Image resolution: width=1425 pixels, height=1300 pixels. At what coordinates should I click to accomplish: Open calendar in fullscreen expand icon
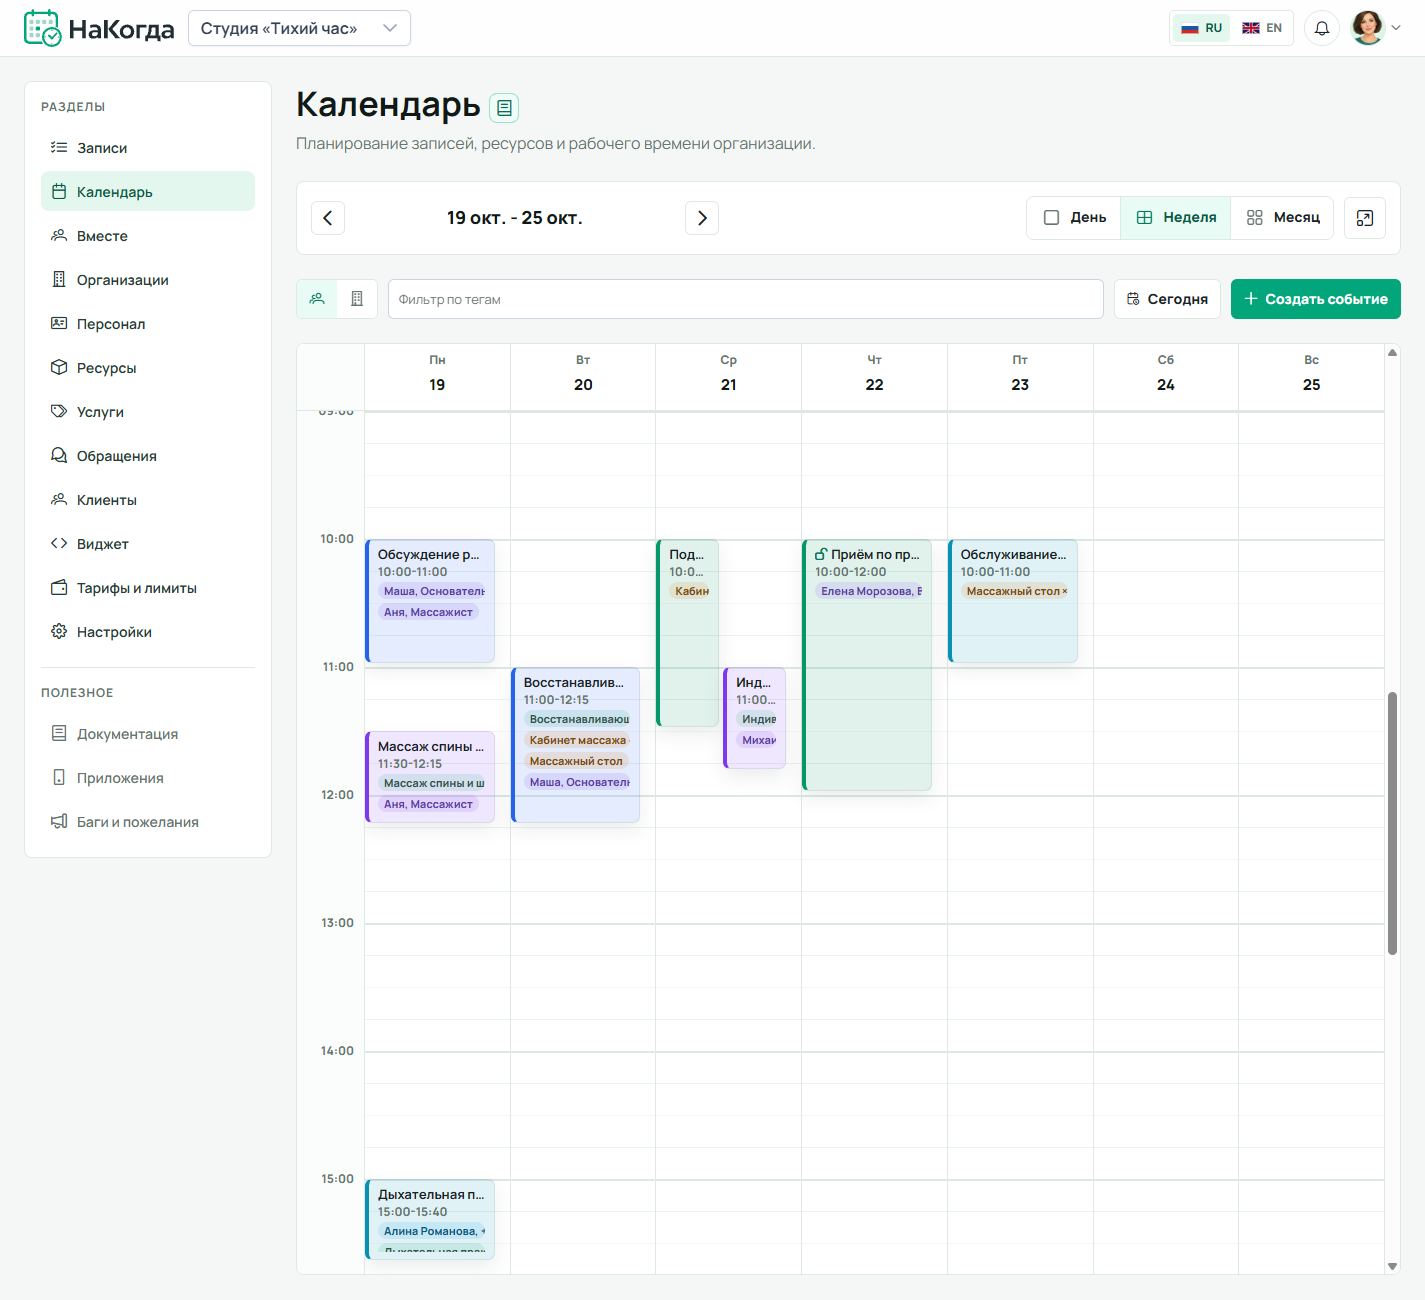(x=1364, y=218)
